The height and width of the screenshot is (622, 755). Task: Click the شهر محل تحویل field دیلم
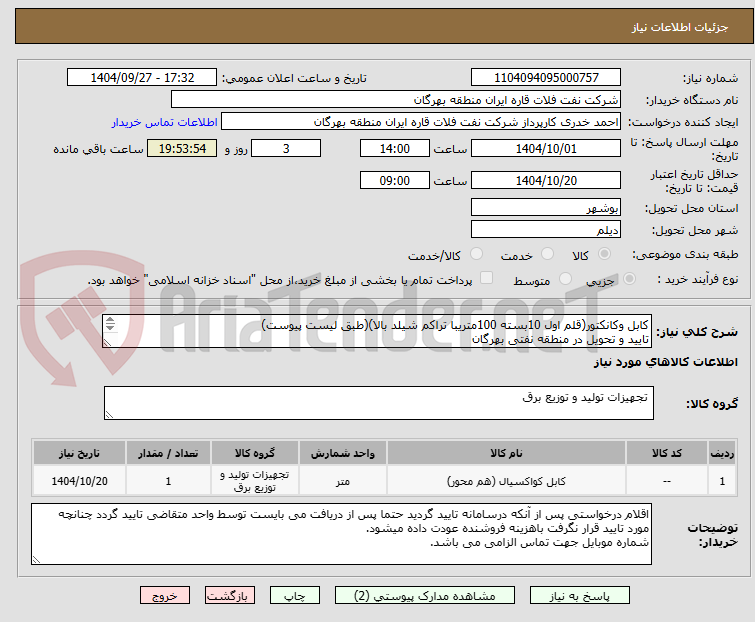(546, 230)
